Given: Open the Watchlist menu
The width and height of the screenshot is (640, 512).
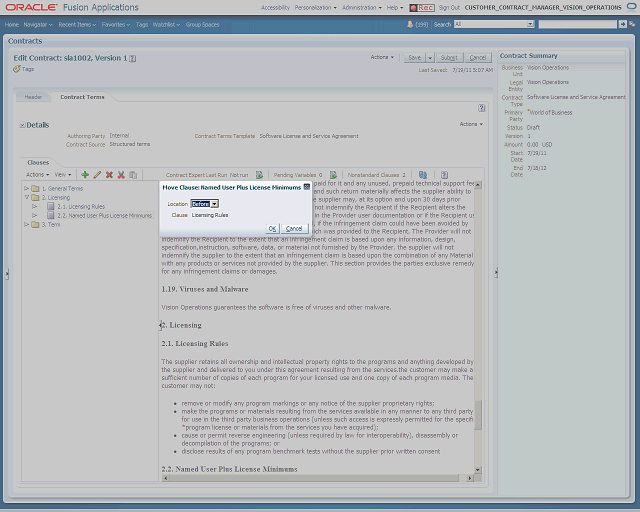Looking at the screenshot, I should [x=166, y=24].
